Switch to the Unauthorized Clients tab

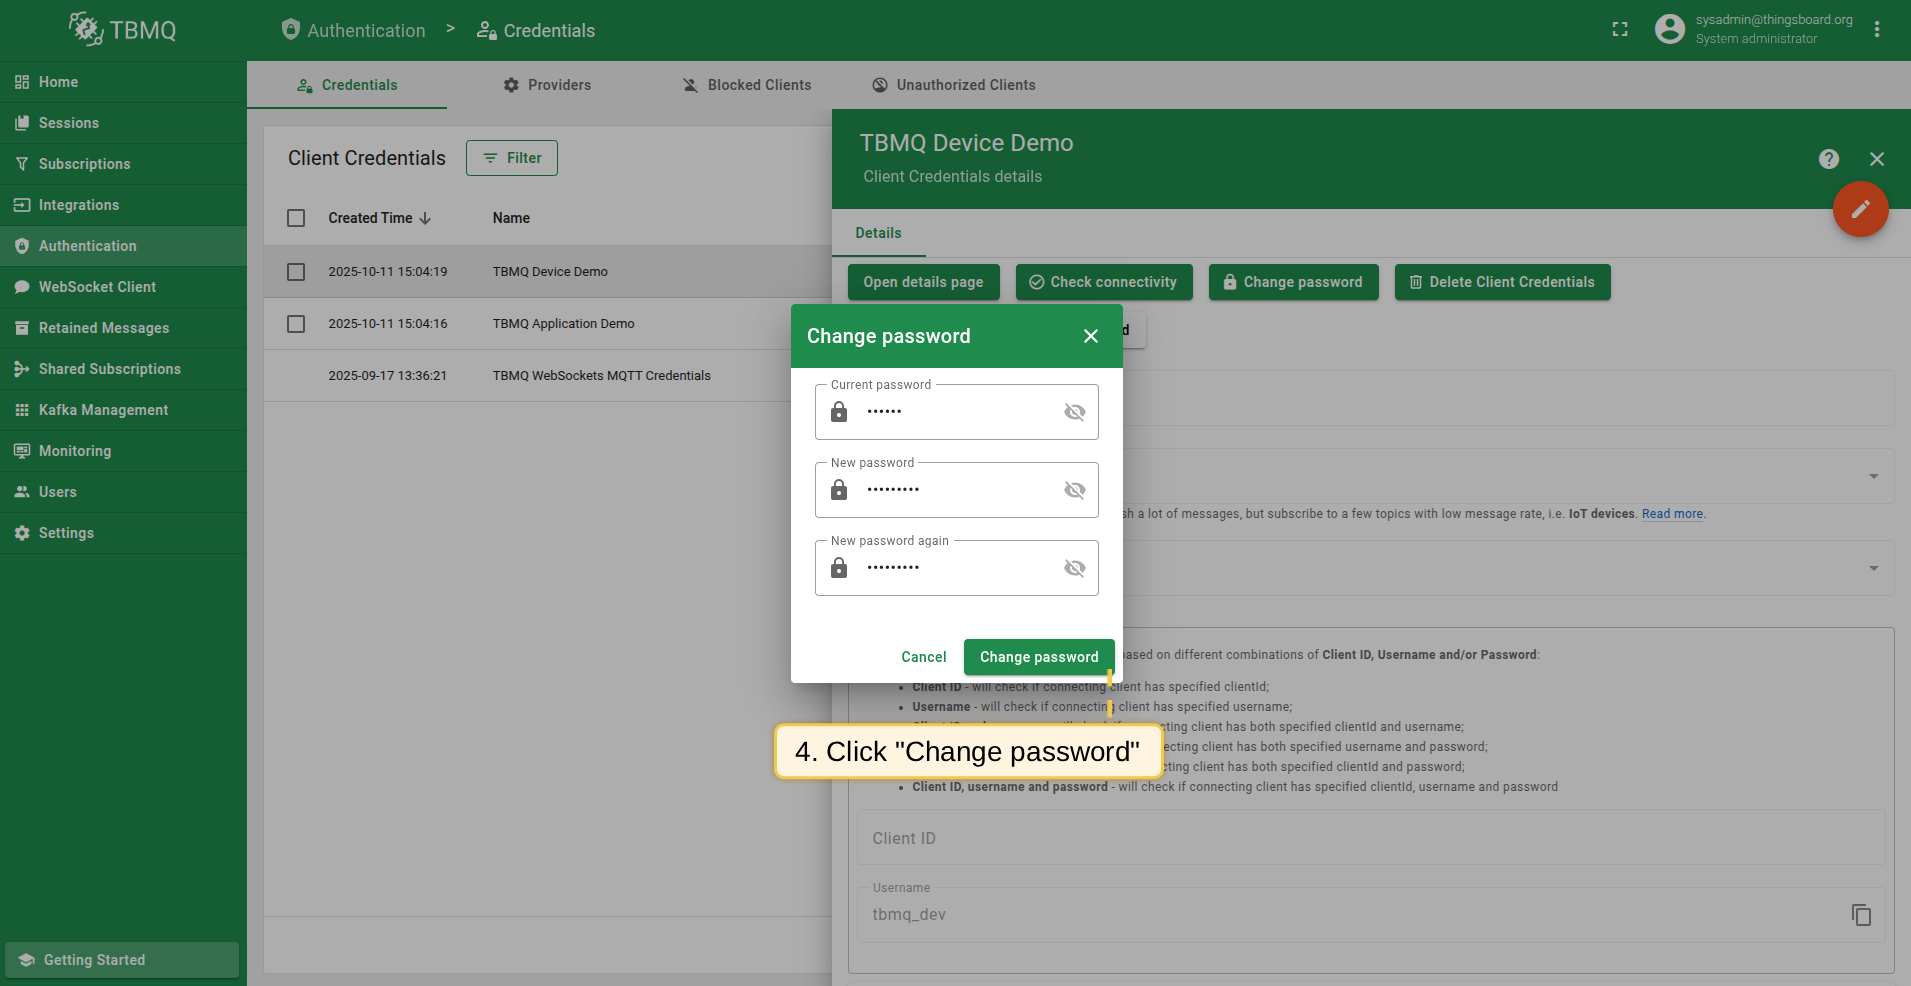click(x=953, y=85)
